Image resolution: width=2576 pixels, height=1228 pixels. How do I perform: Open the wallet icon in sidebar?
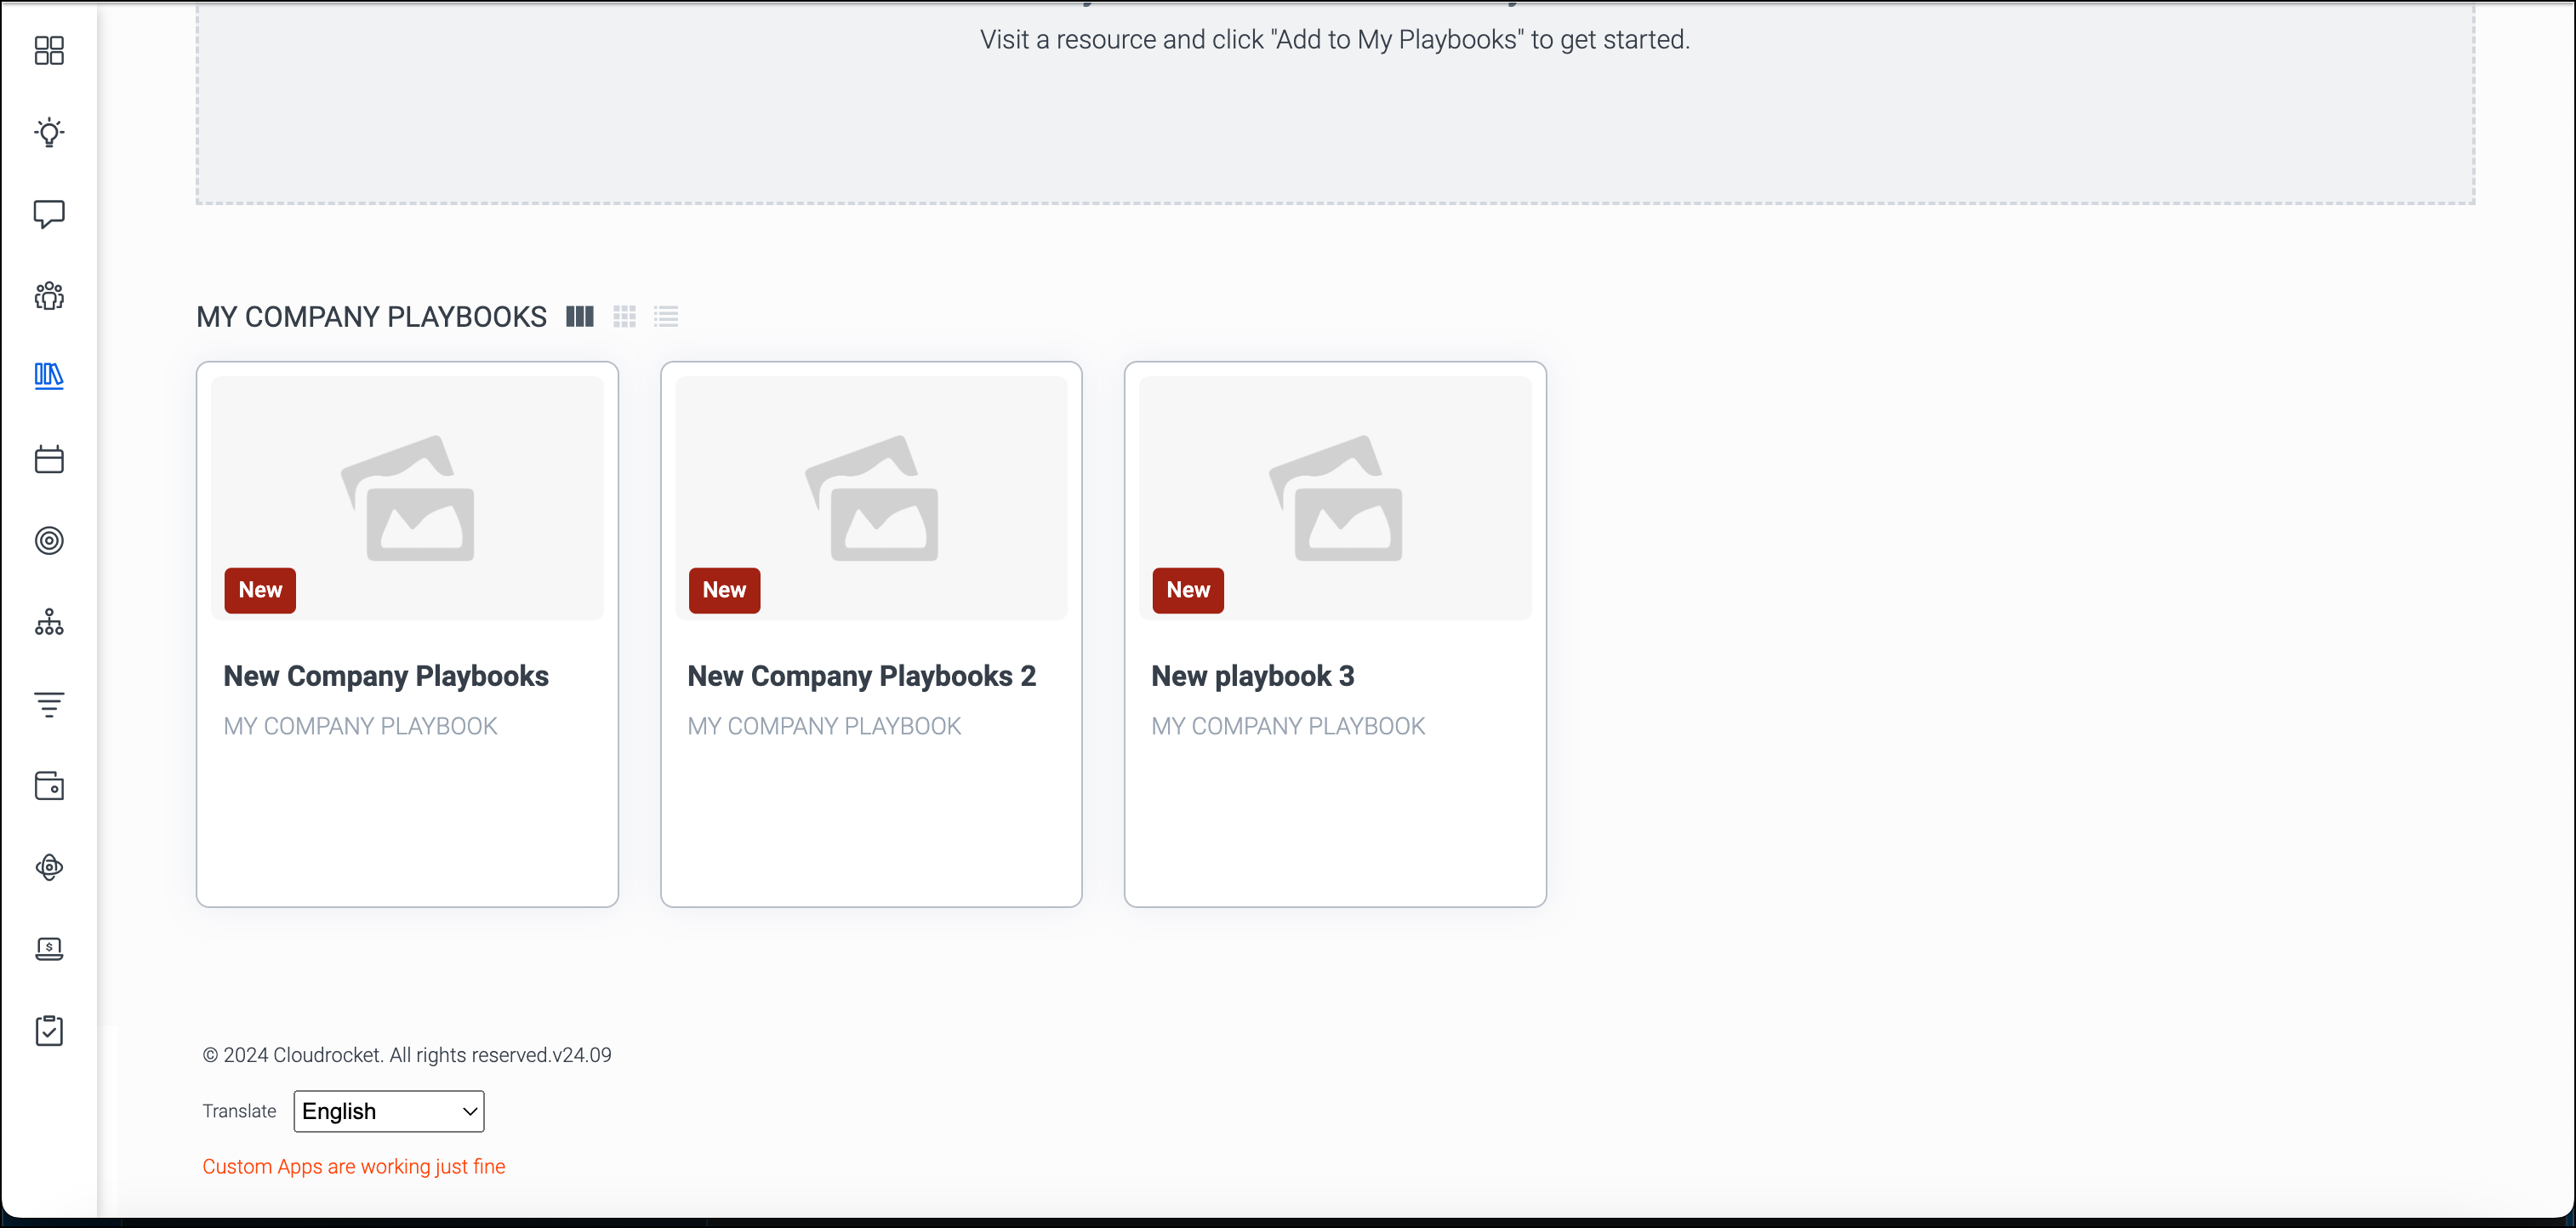[x=49, y=786]
